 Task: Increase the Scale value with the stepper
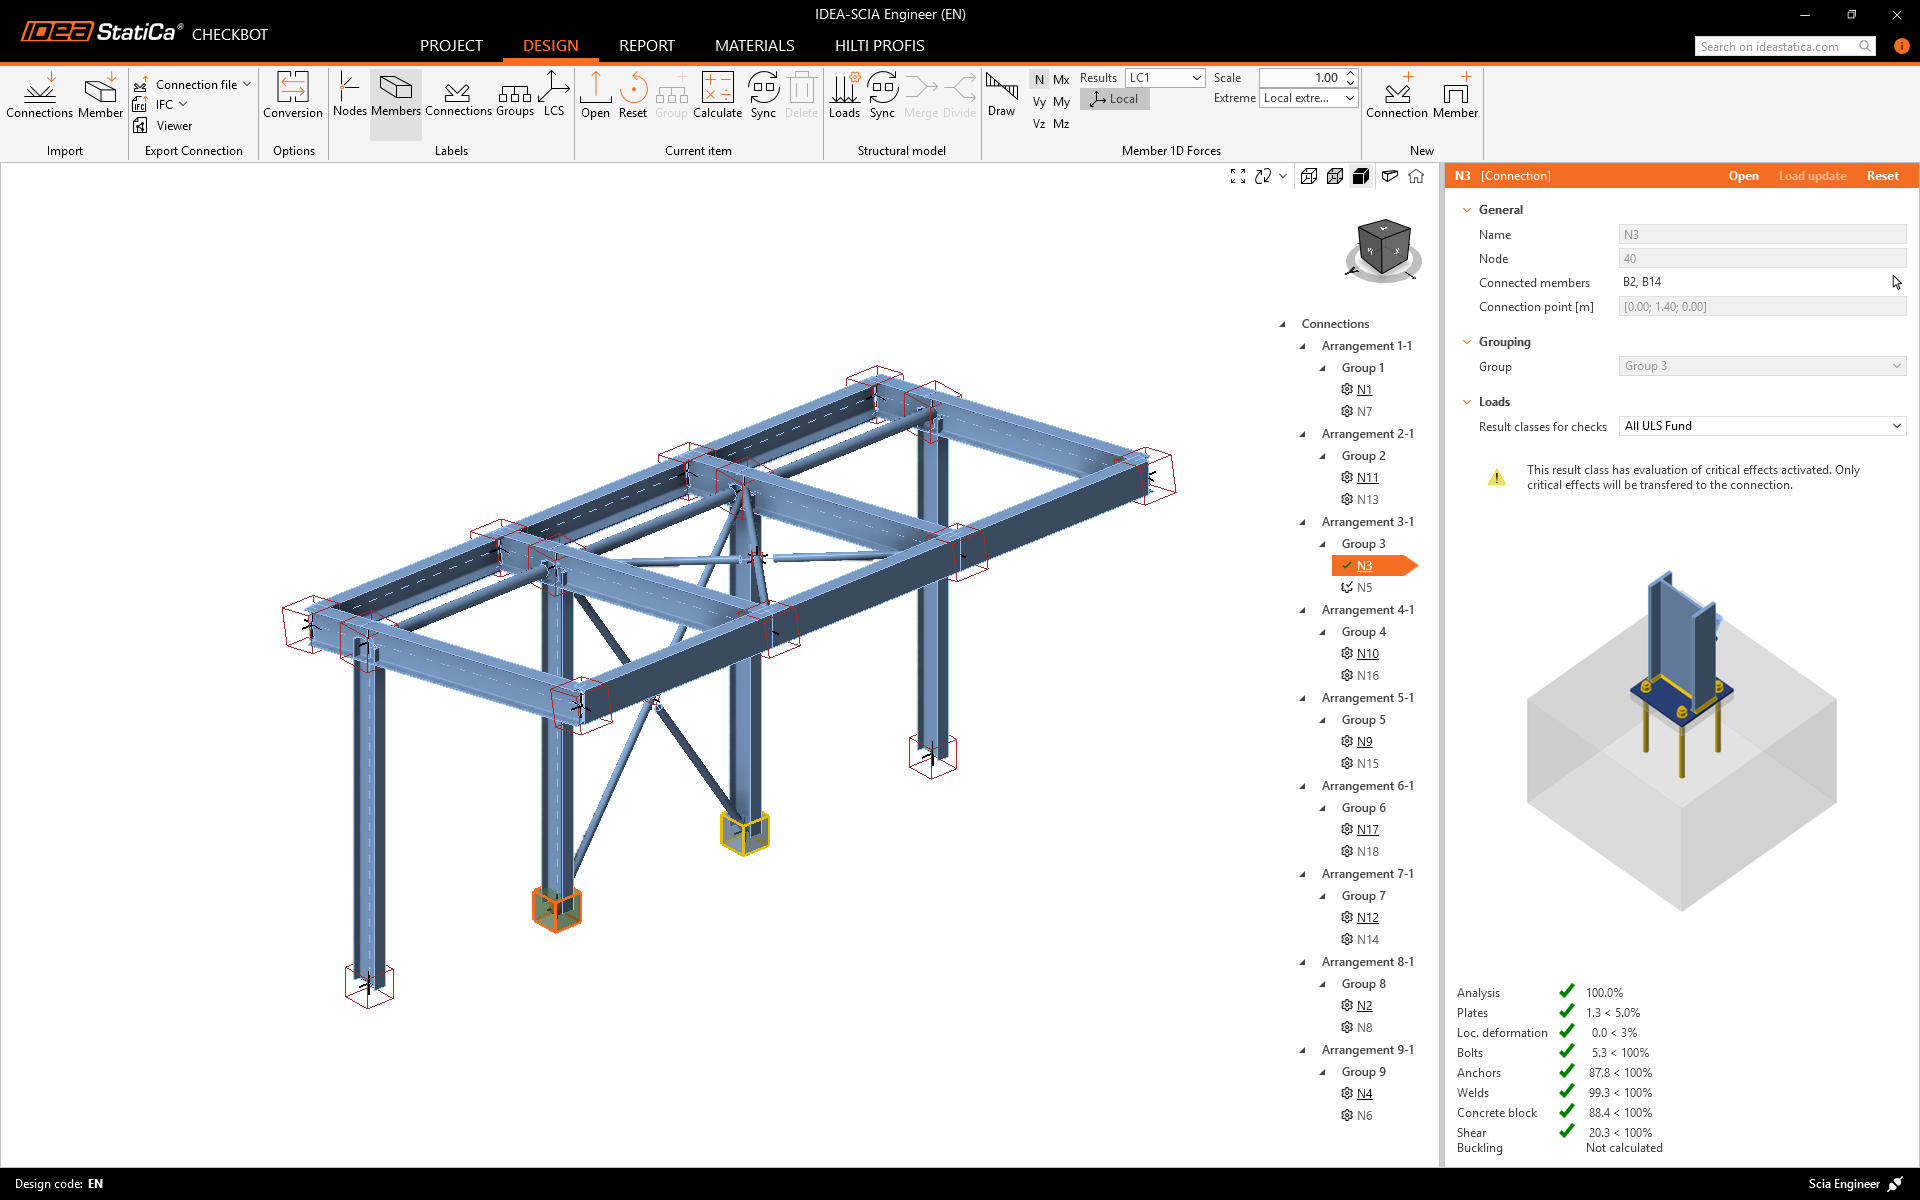tap(1349, 72)
